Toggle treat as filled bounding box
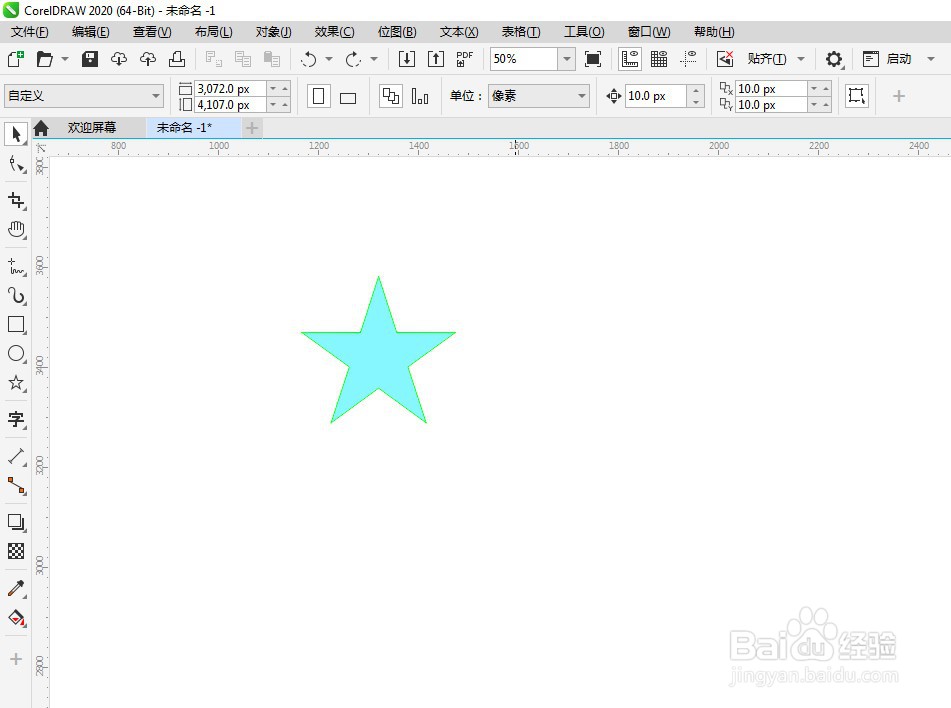 (856, 96)
